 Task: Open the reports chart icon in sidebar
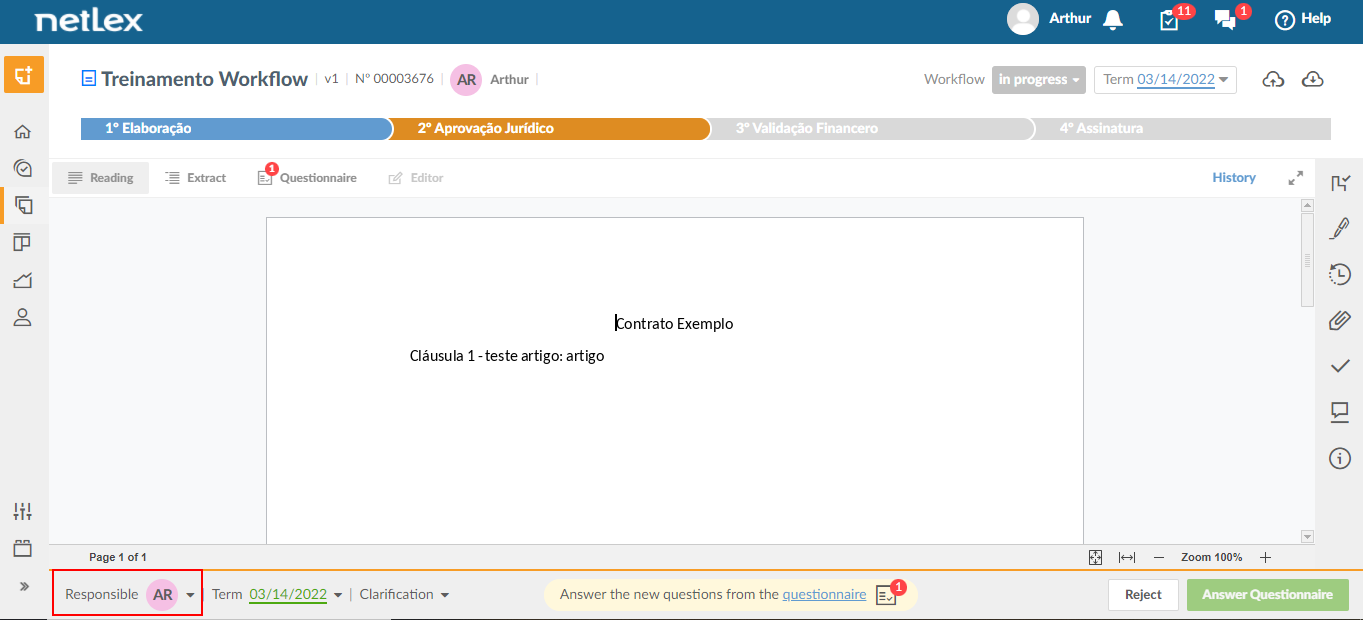22,280
